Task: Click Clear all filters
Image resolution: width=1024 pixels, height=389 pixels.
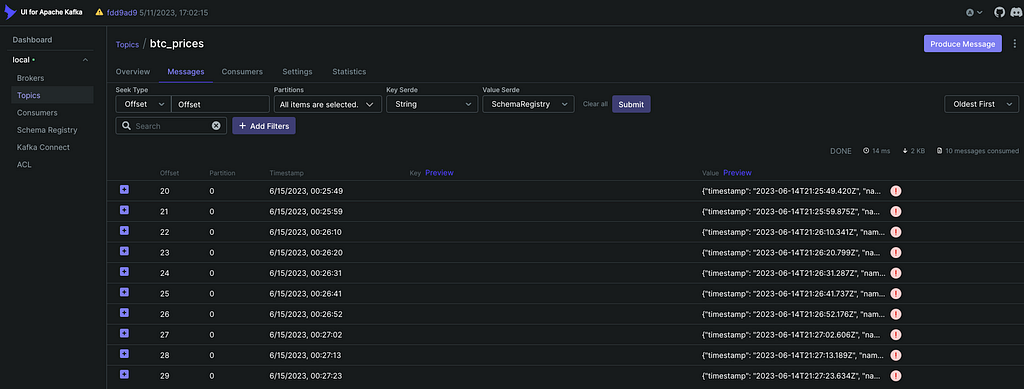Action: [595, 104]
